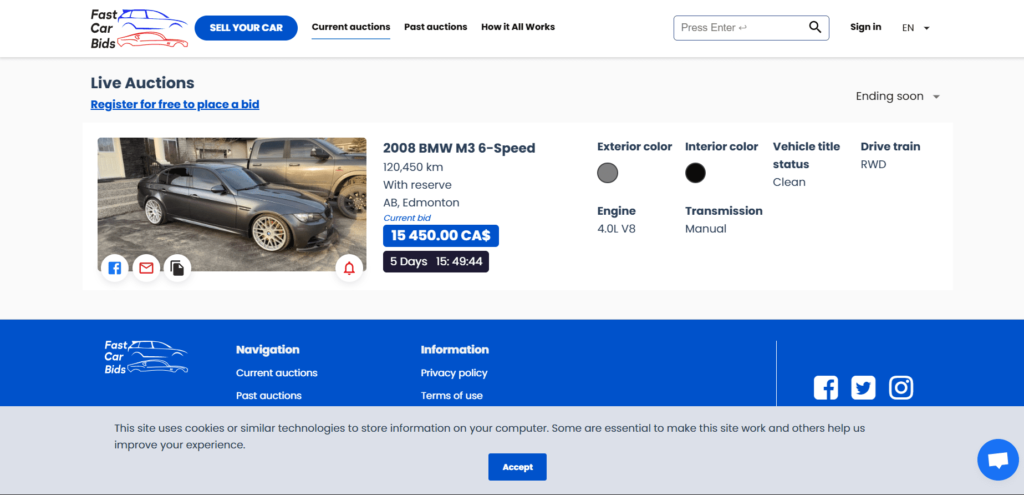Viewport: 1024px width, 495px height.
Task: Open the 2008 BMW M3 6-Speed title
Action: [459, 148]
